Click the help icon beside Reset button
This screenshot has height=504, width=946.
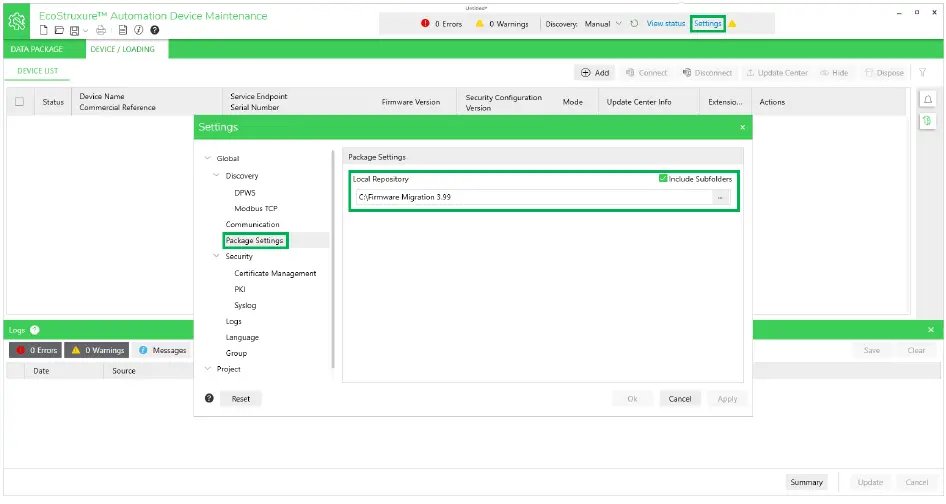209,398
